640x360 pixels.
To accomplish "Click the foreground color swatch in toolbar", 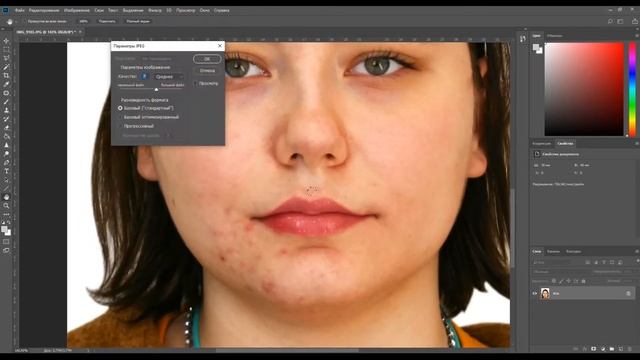I will click(4, 230).
